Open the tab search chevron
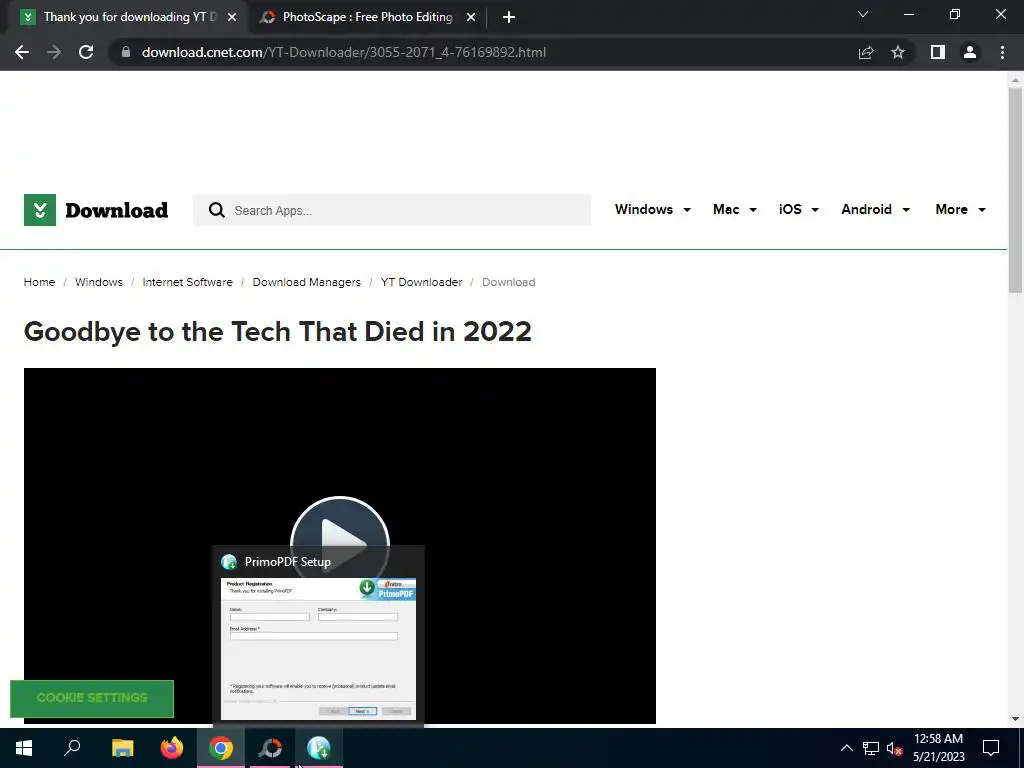Image resolution: width=1024 pixels, height=768 pixels. point(863,14)
